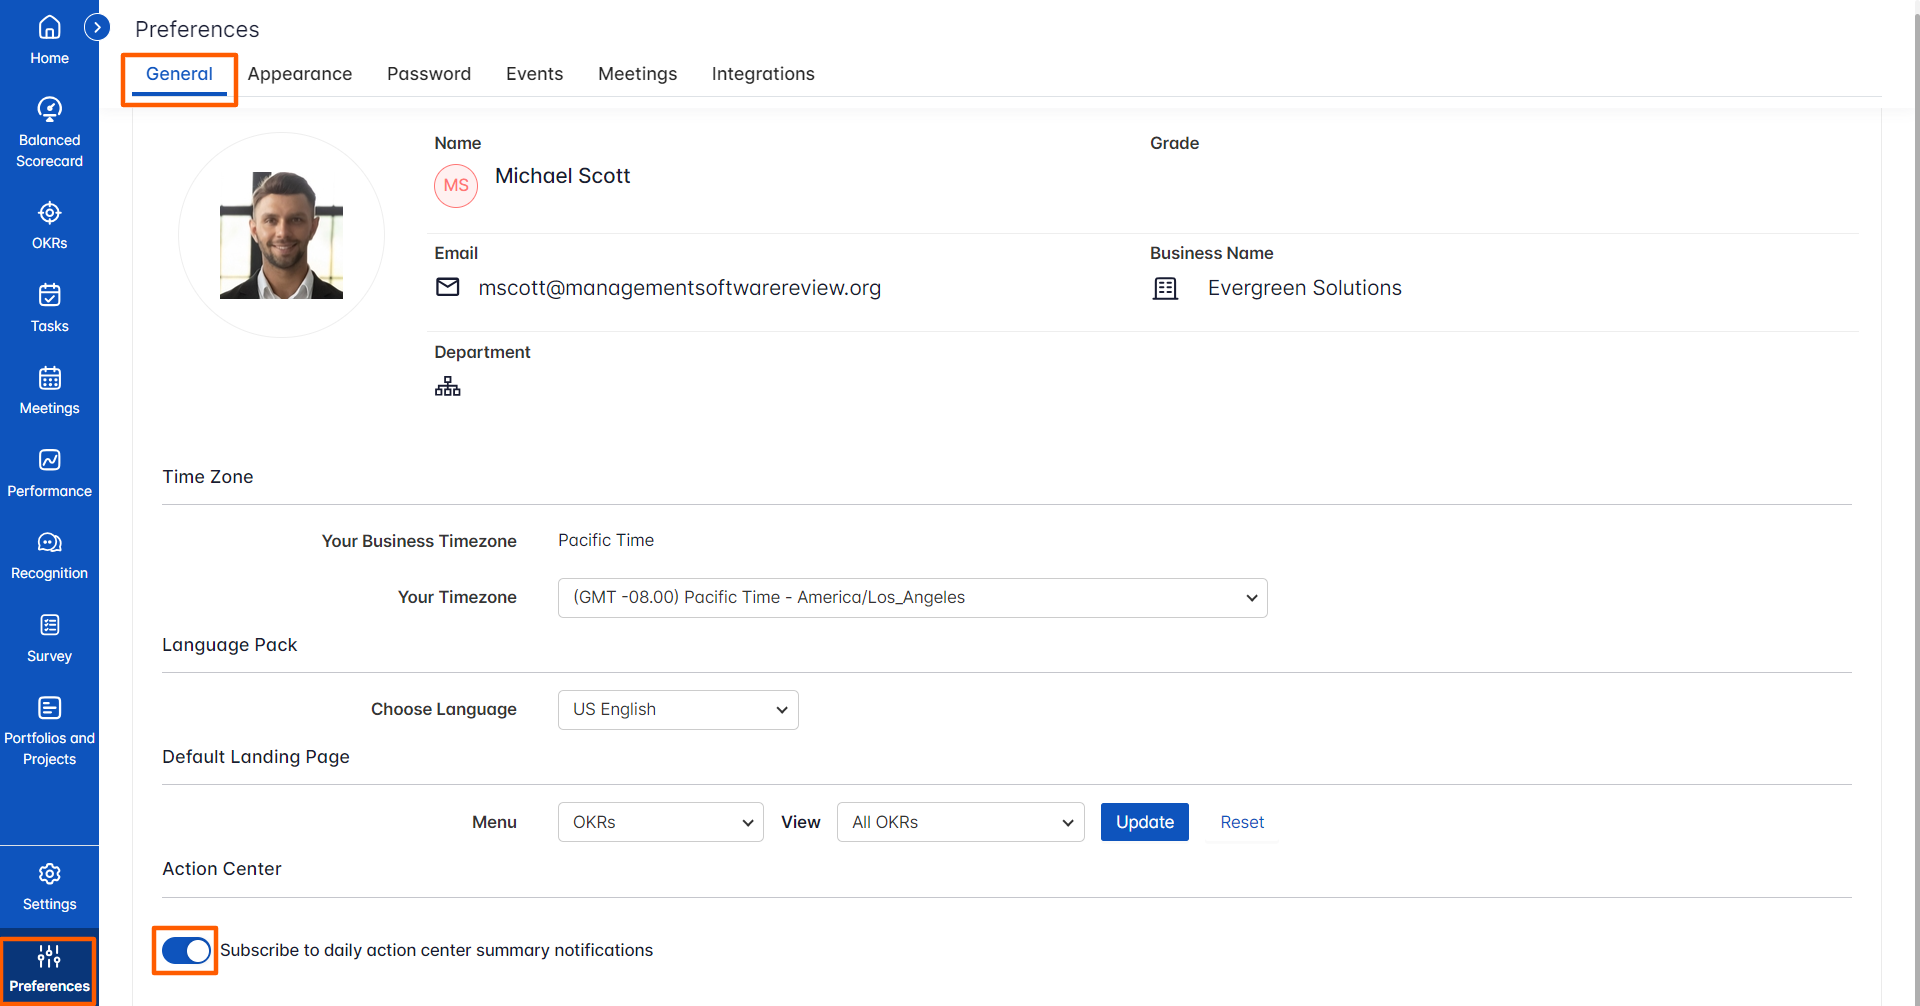This screenshot has height=1006, width=1920.
Task: Click the mscott@managementsoftwarereview.org email text
Action: (x=680, y=288)
